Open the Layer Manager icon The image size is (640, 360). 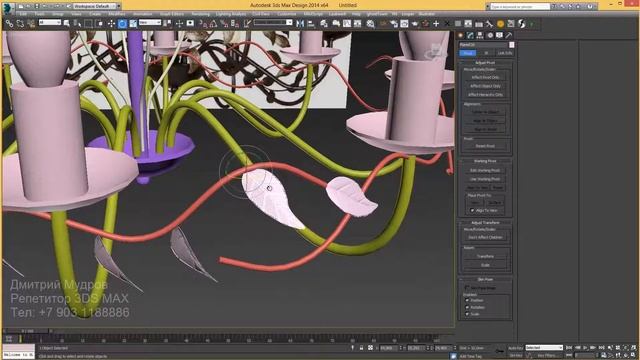324,24
